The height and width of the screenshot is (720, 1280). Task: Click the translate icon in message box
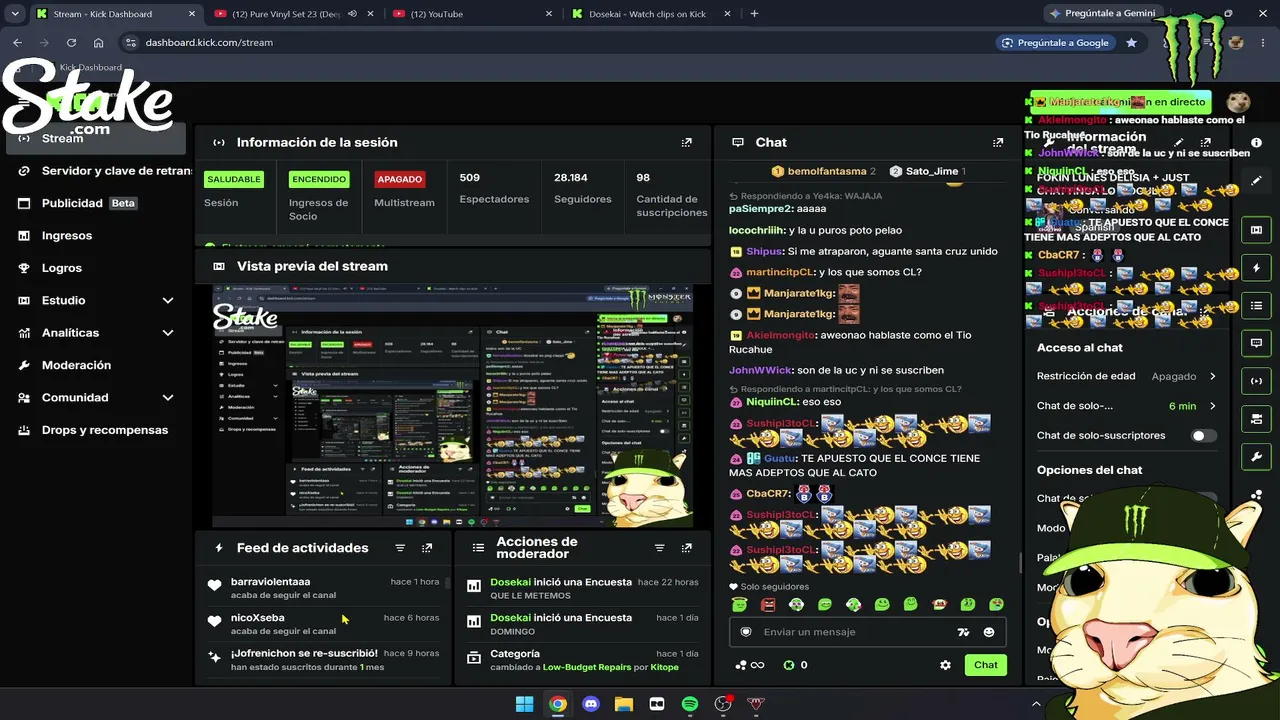coord(963,632)
